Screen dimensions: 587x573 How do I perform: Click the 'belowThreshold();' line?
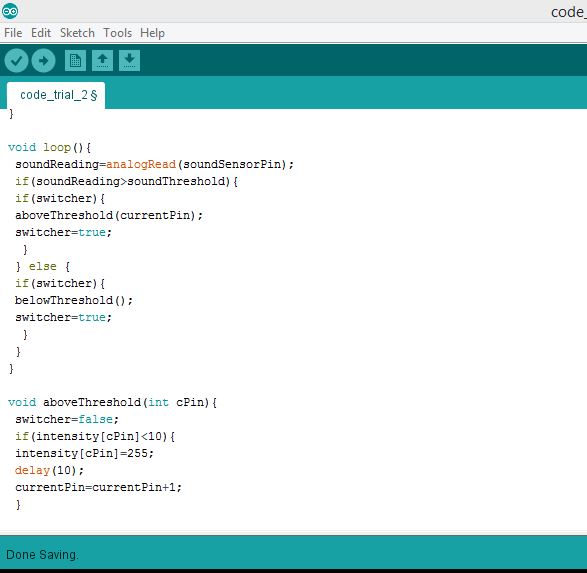tap(74, 301)
